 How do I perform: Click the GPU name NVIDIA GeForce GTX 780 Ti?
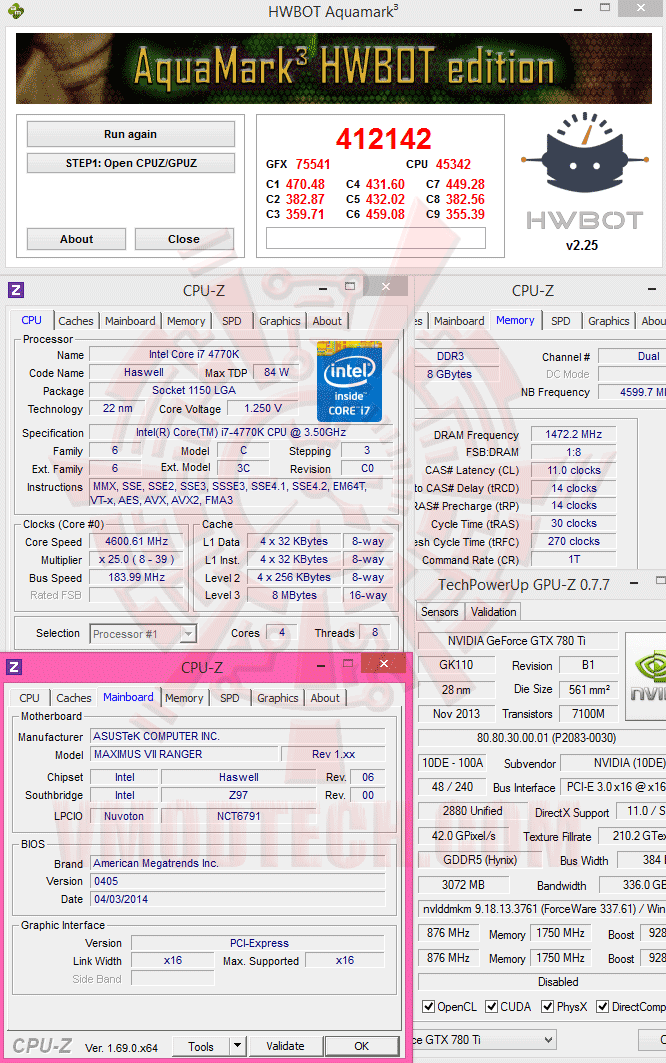tap(517, 641)
